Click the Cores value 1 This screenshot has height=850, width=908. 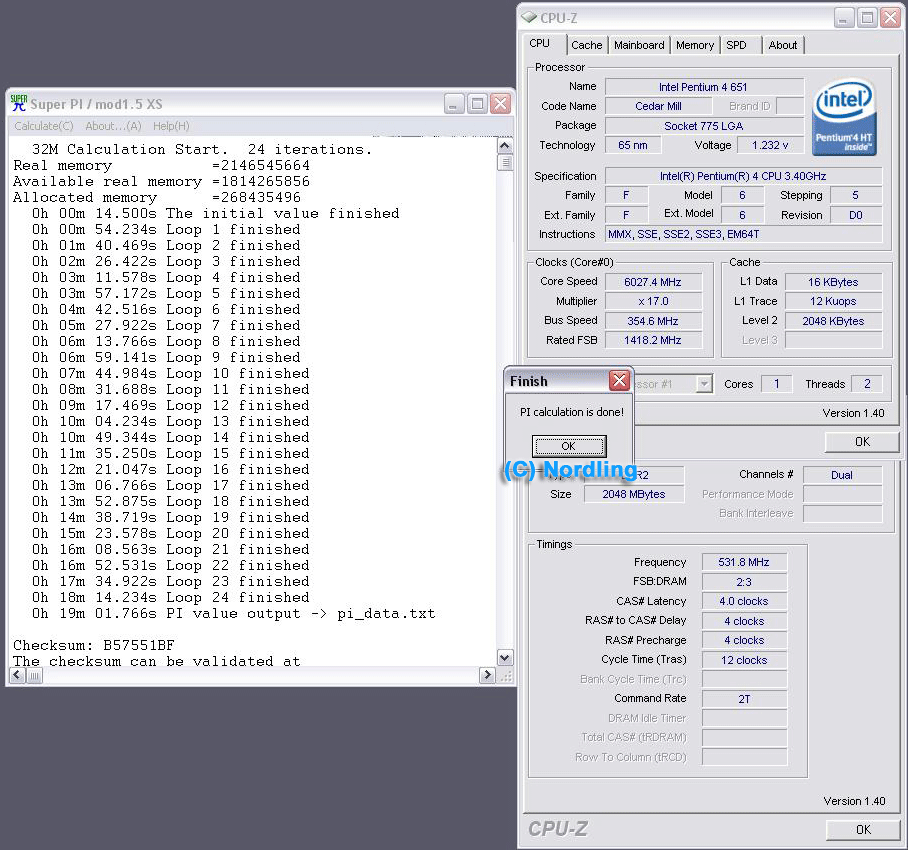point(776,383)
